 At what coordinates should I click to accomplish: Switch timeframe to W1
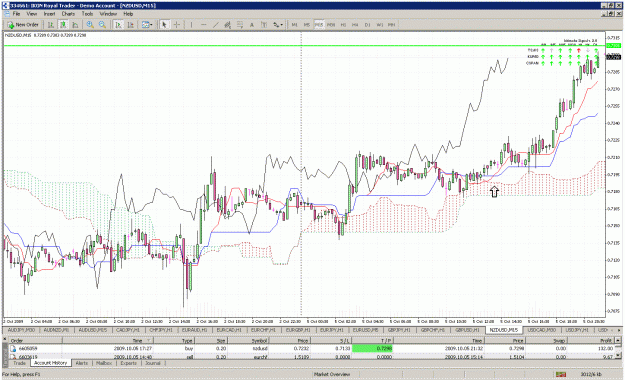pos(379,25)
